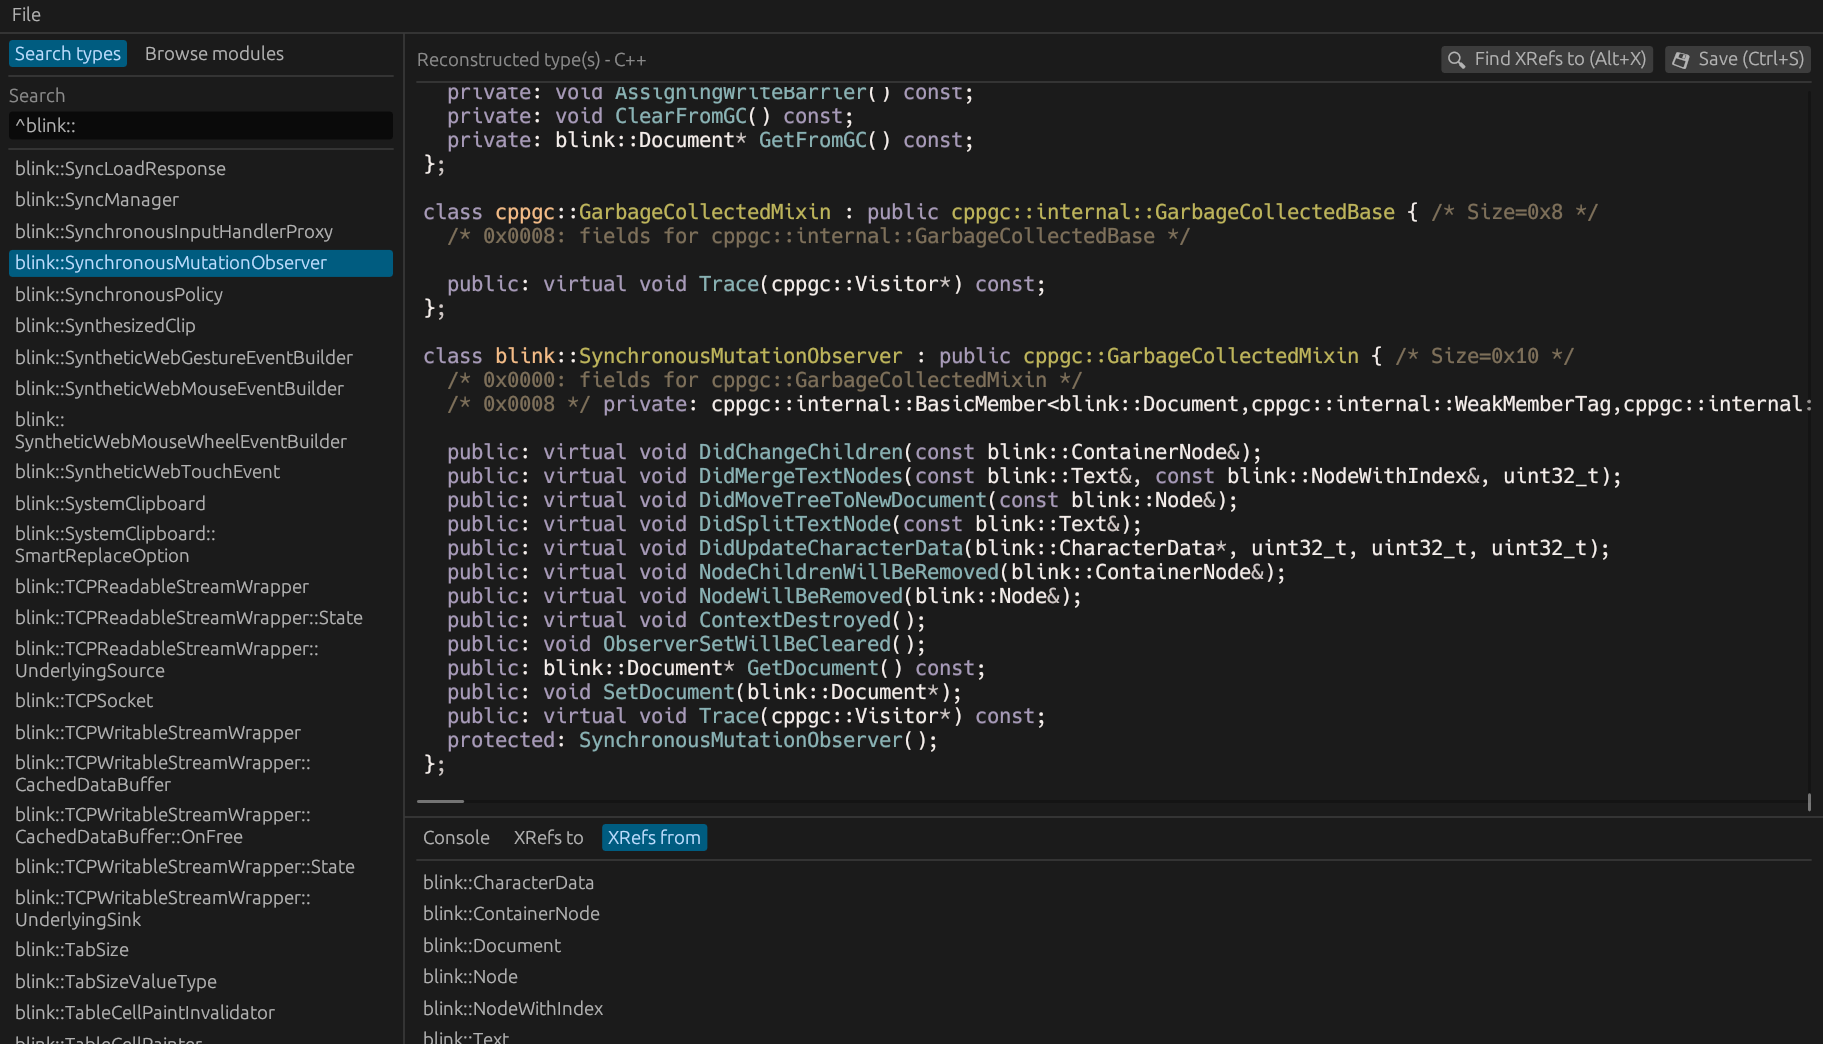This screenshot has height=1044, width=1823.
Task: Click the Find XRefs to (Alt+X) button
Action: pos(1546,59)
